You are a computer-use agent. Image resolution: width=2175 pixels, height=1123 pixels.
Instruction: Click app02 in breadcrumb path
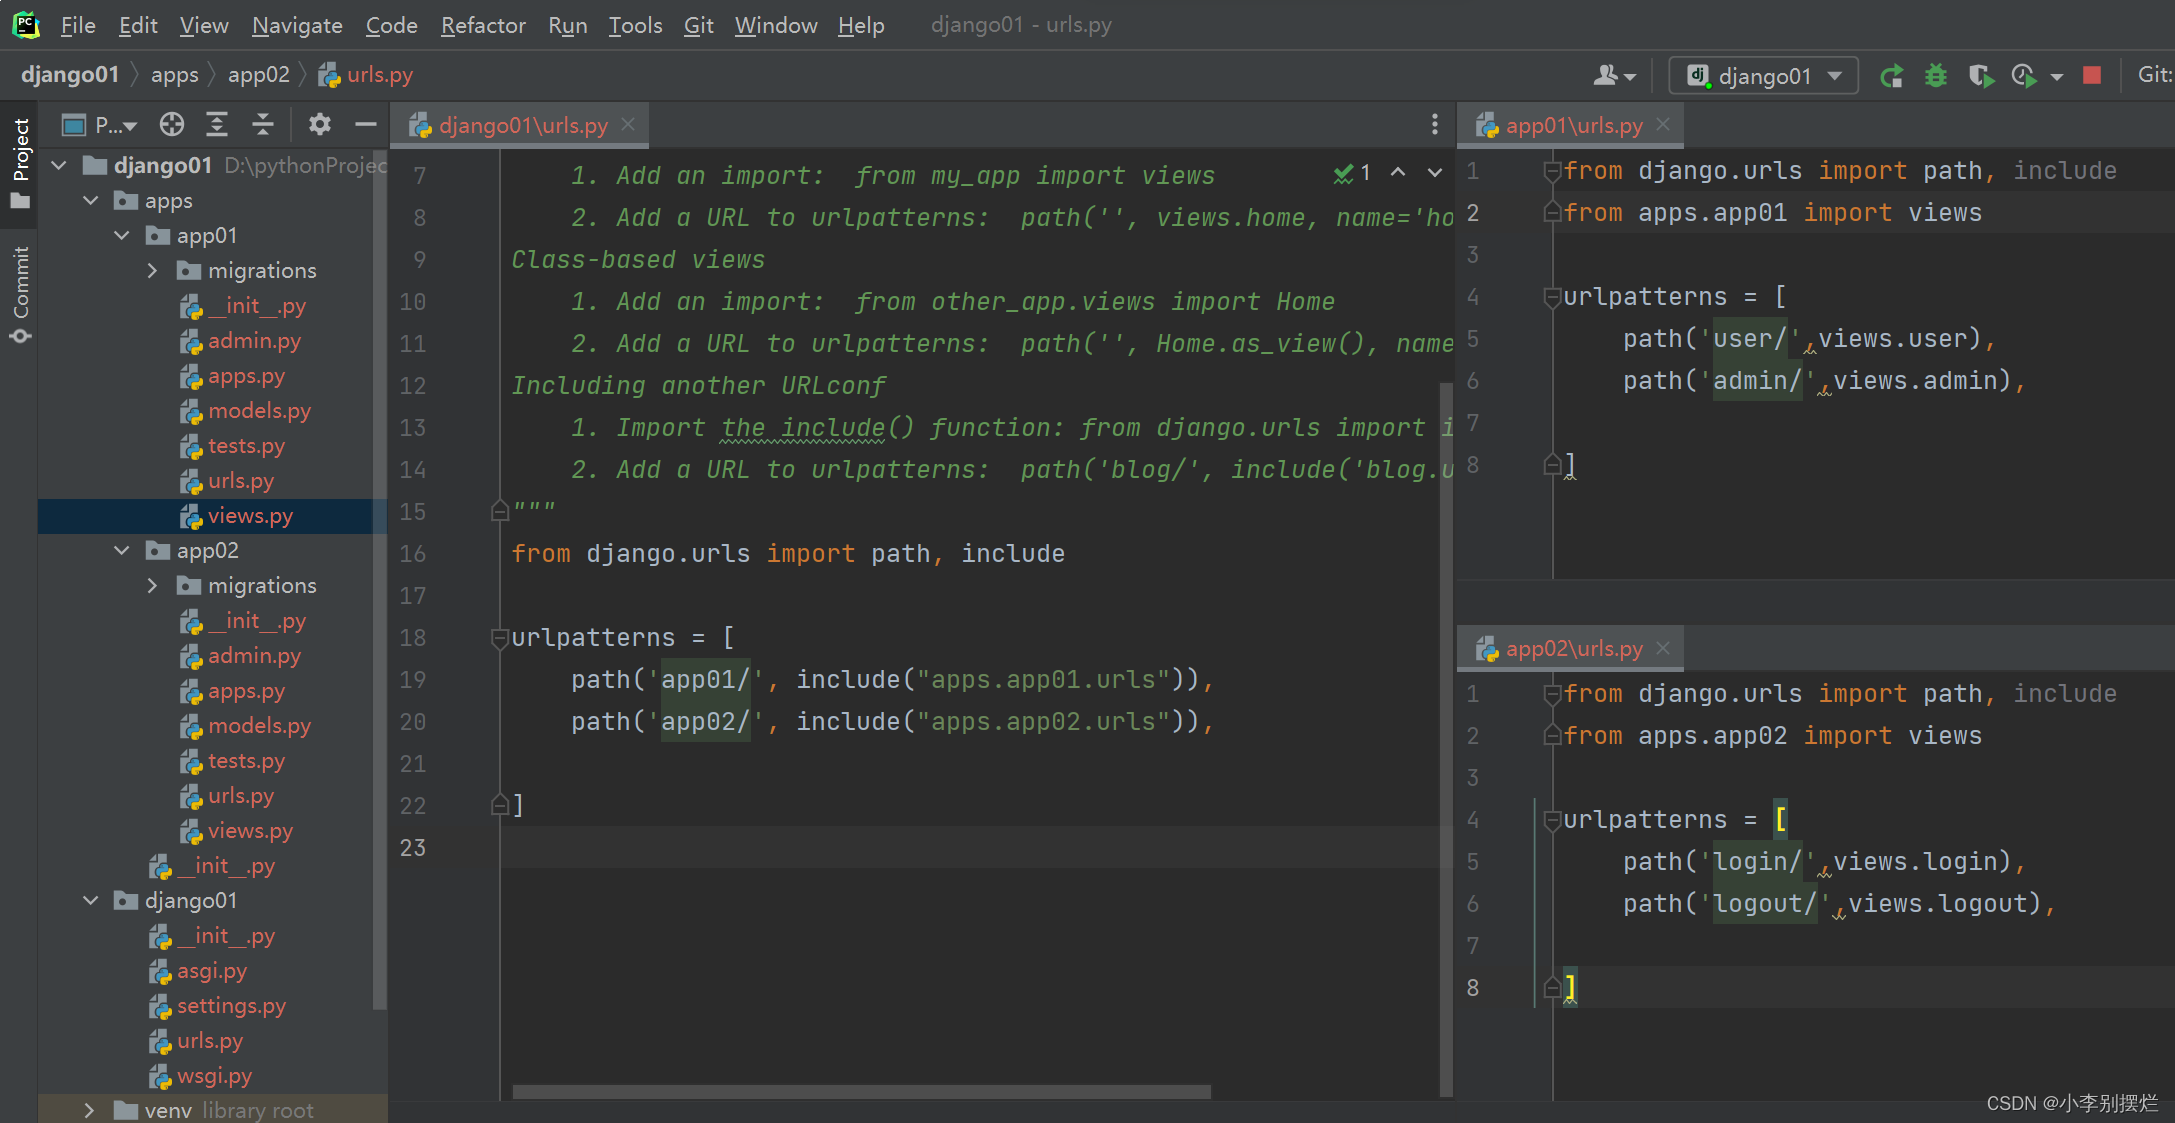click(258, 75)
